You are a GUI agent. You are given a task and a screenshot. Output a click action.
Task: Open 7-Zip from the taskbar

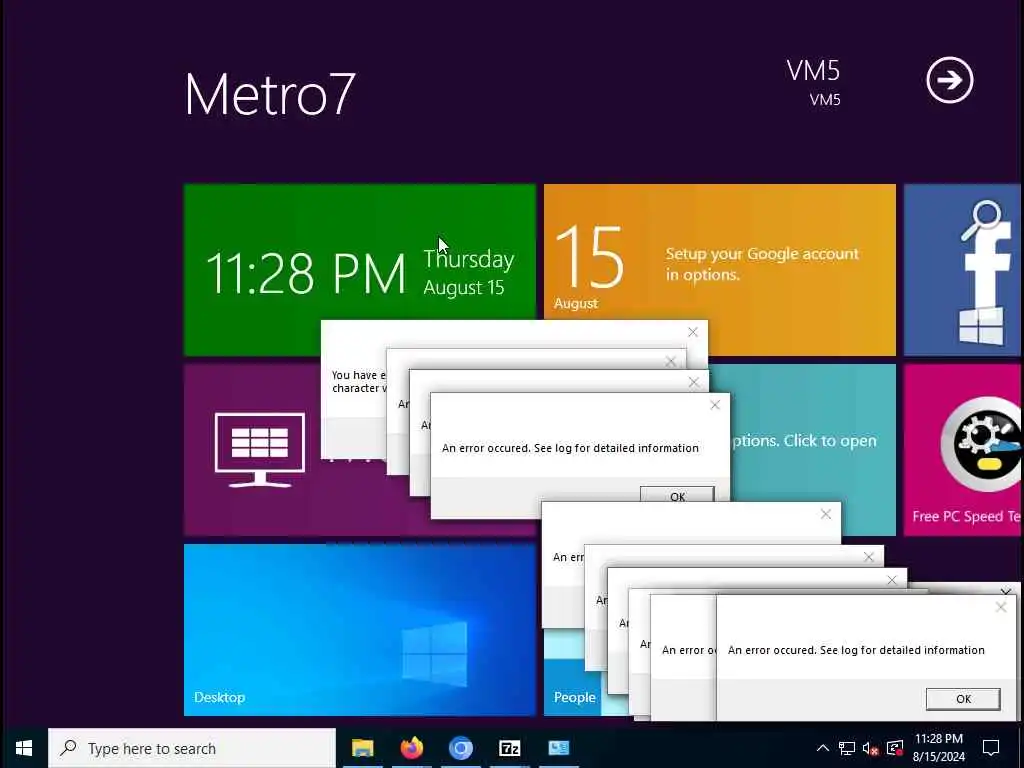point(509,748)
